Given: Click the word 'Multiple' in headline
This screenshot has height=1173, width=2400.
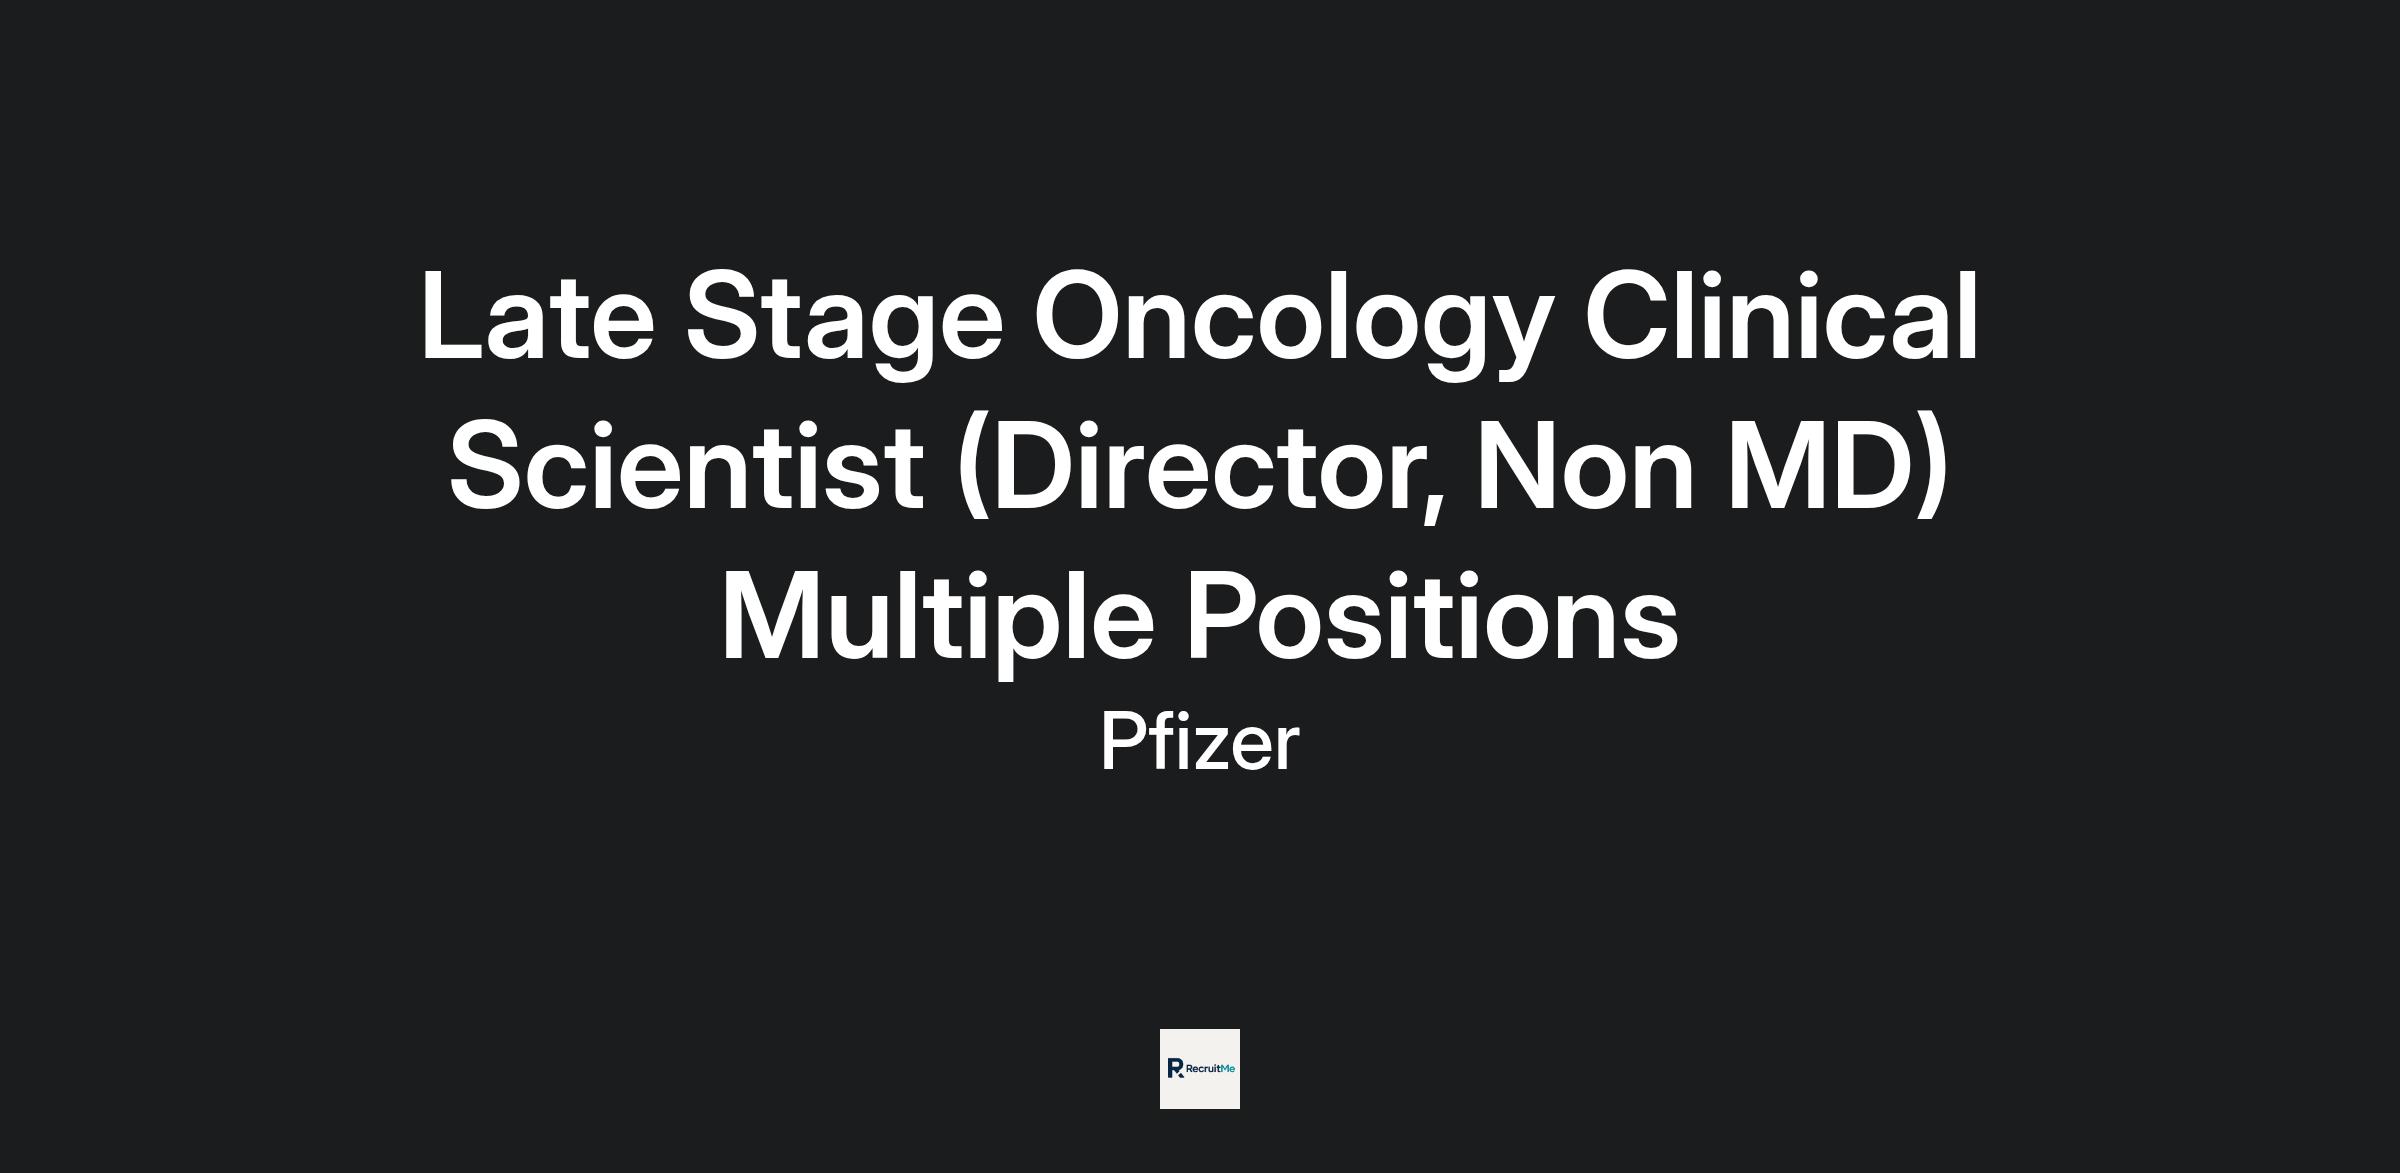Looking at the screenshot, I should (x=937, y=618).
